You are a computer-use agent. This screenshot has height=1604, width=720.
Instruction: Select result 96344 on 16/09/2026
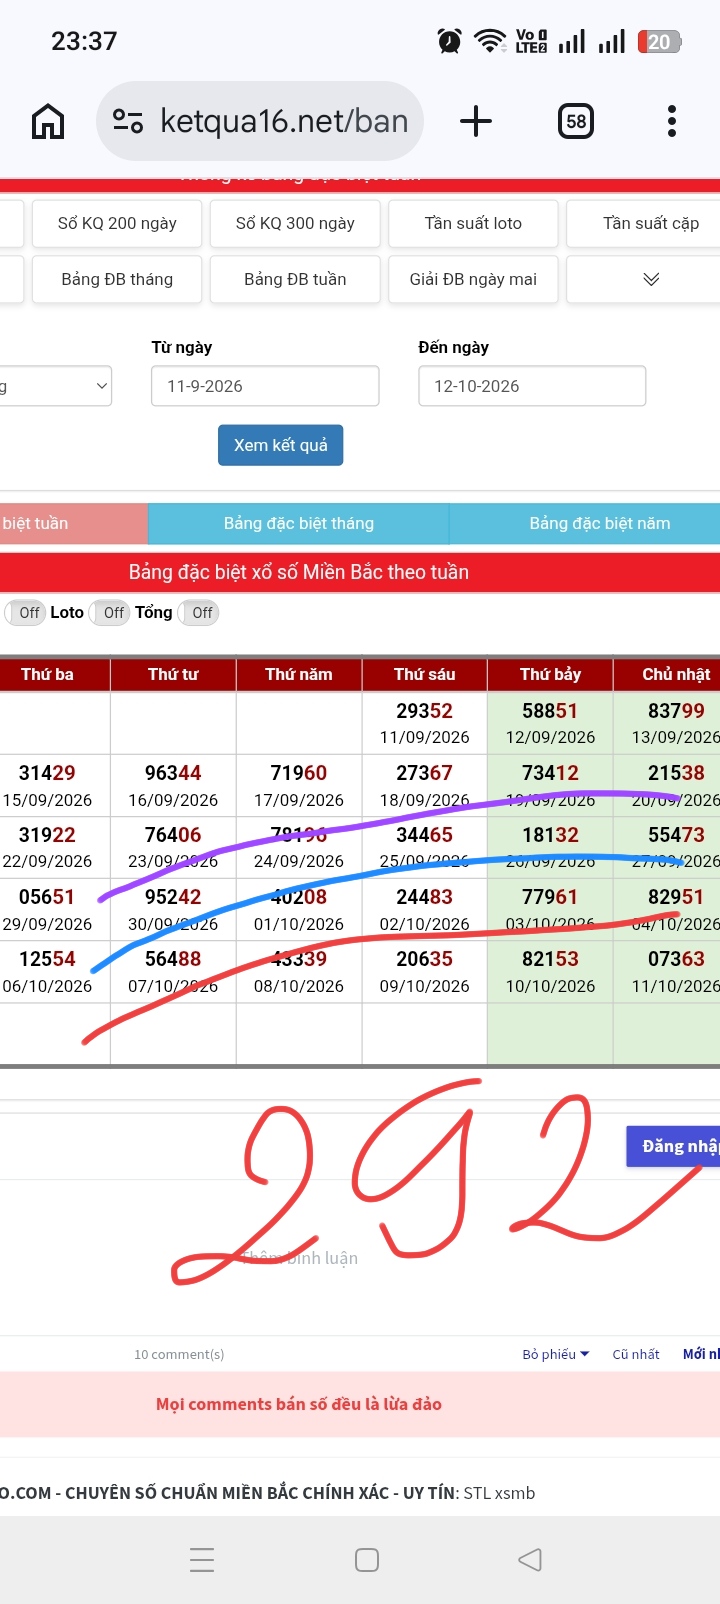pos(173,773)
